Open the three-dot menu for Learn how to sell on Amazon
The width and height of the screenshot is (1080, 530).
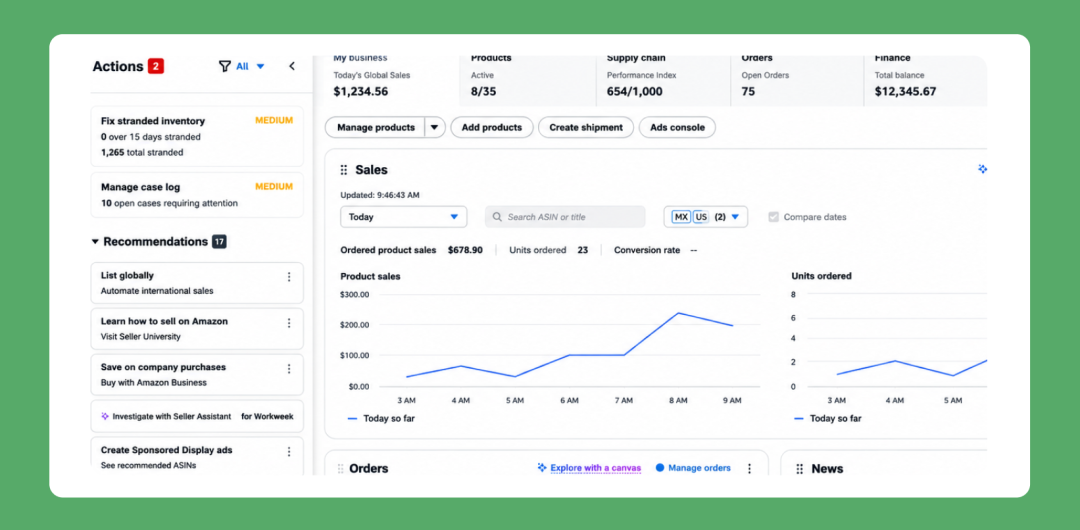tap(289, 323)
